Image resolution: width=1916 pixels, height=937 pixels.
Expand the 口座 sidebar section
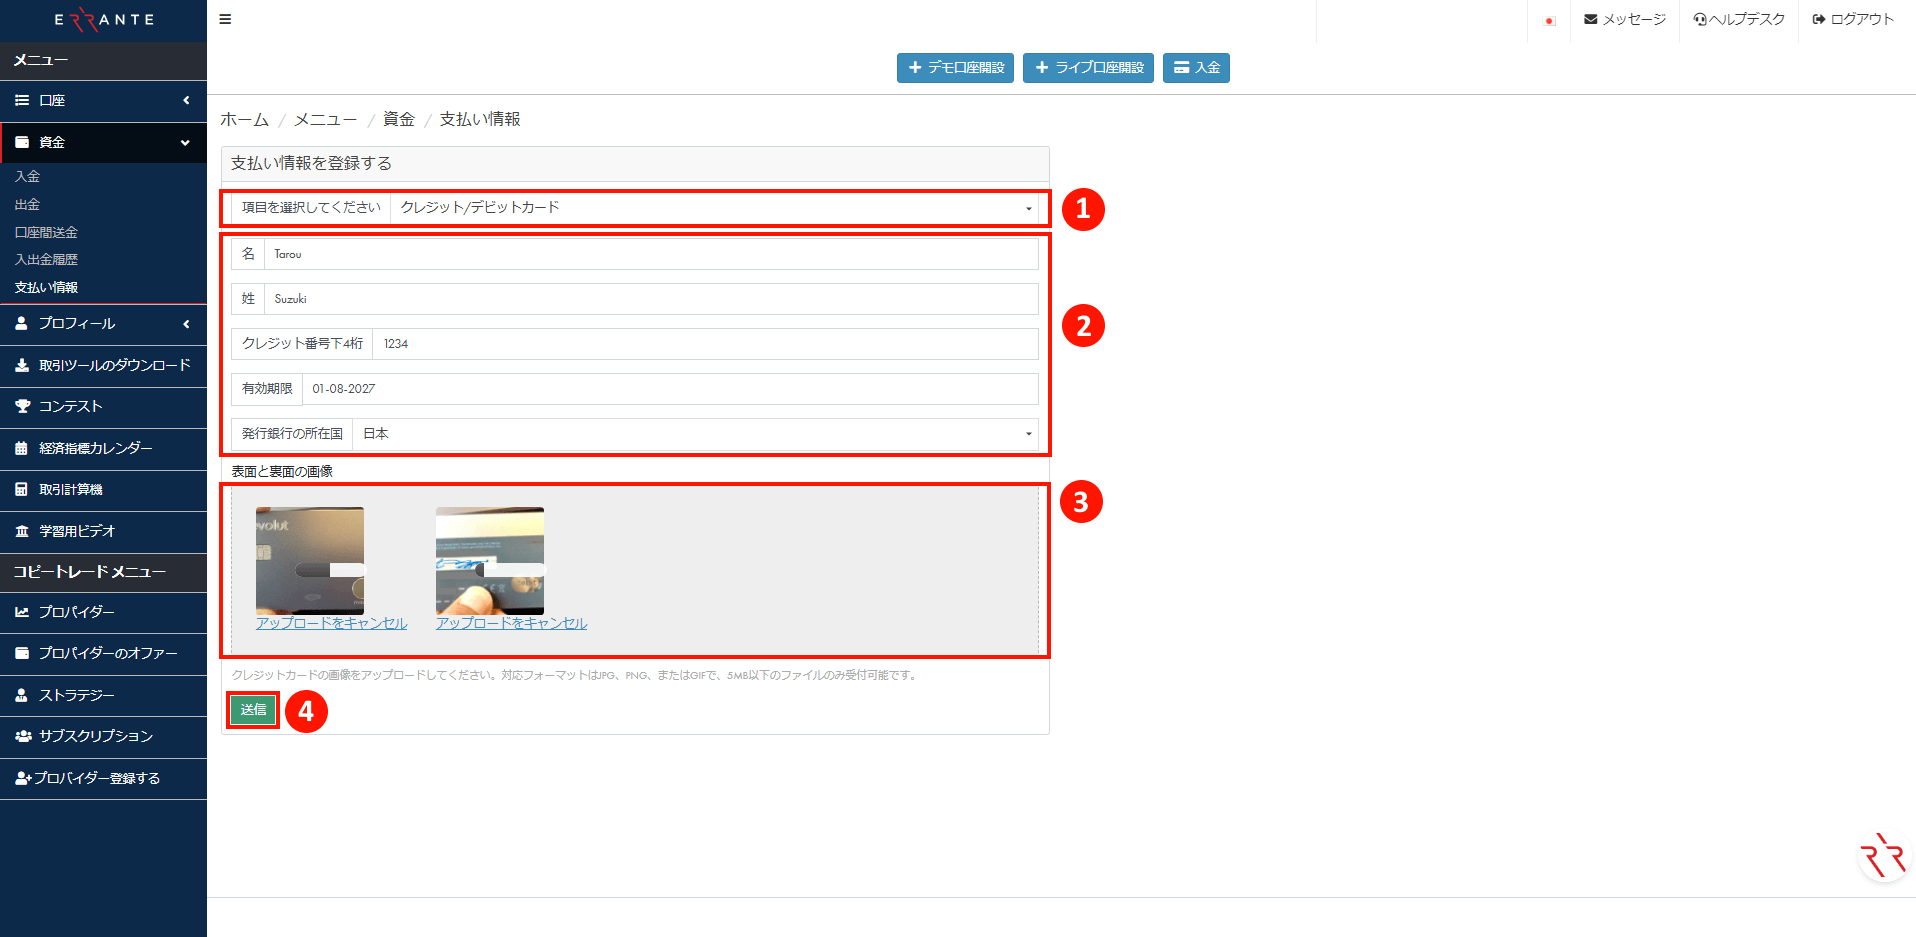click(103, 100)
